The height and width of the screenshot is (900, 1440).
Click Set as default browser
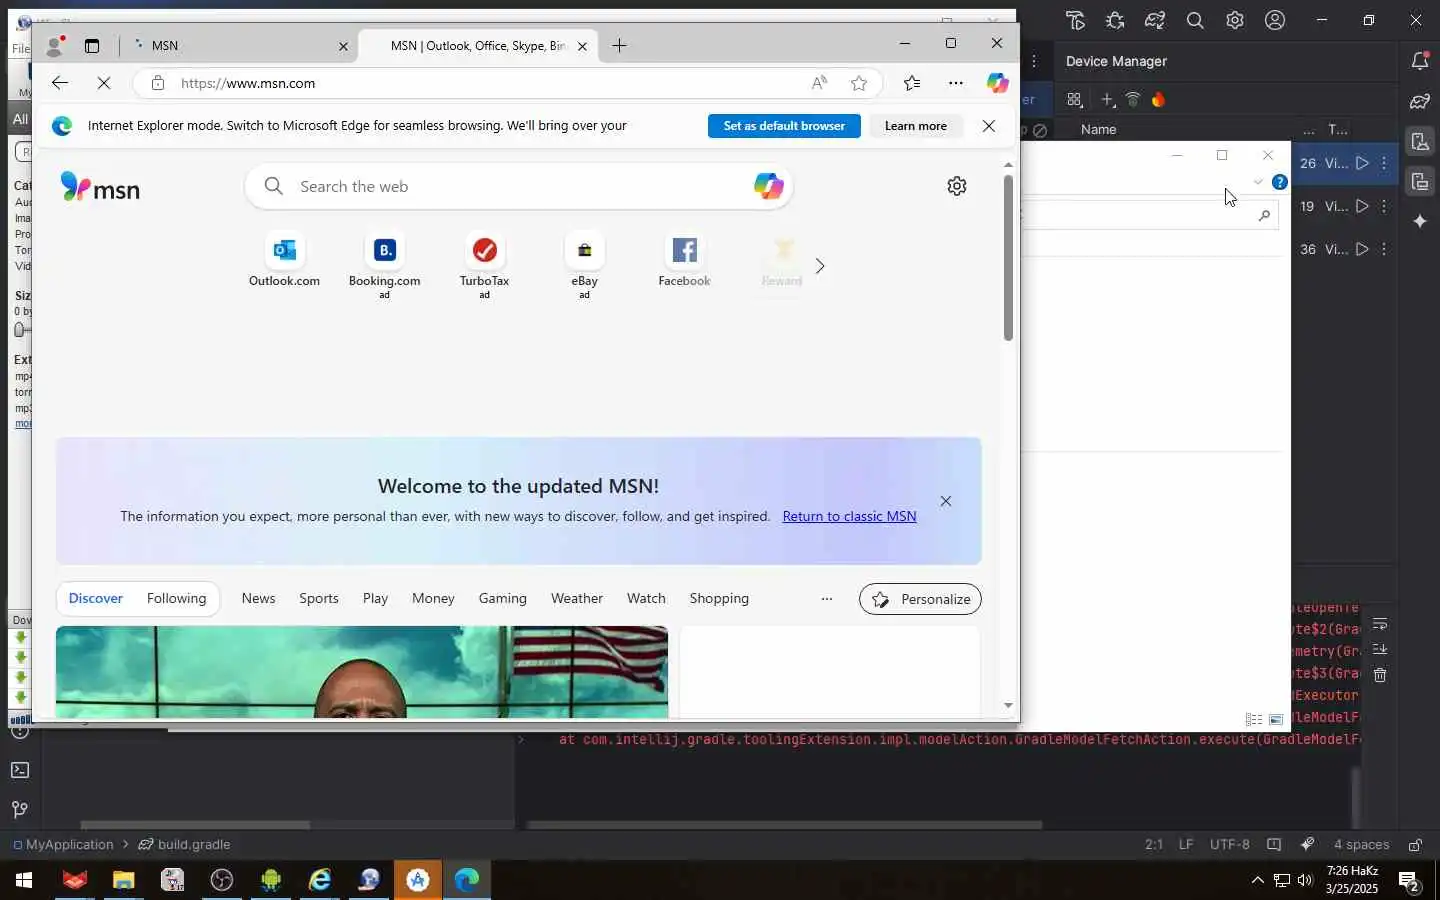click(x=784, y=126)
